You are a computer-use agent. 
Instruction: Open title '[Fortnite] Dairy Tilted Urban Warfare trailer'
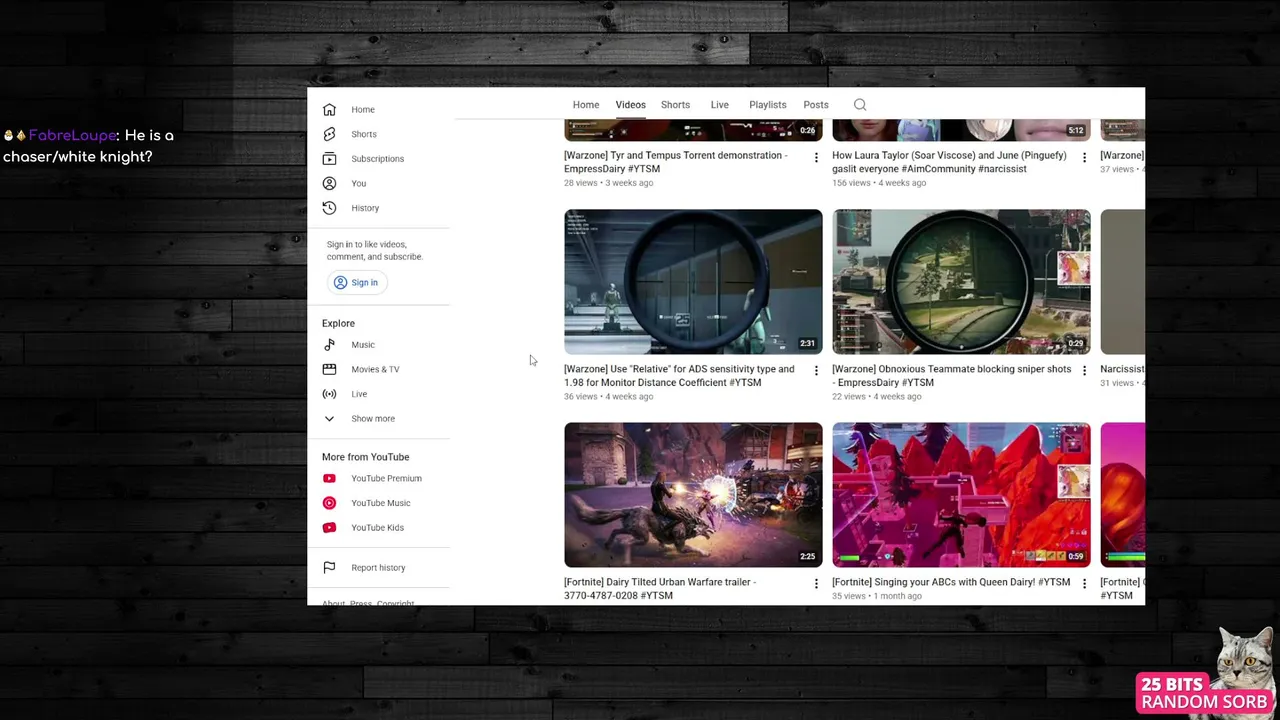660,589
